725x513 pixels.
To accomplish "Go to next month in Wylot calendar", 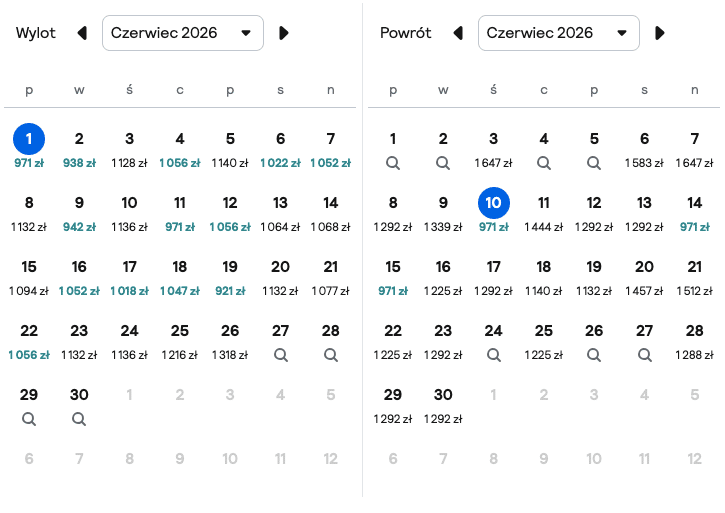I will pyautogui.click(x=284, y=33).
